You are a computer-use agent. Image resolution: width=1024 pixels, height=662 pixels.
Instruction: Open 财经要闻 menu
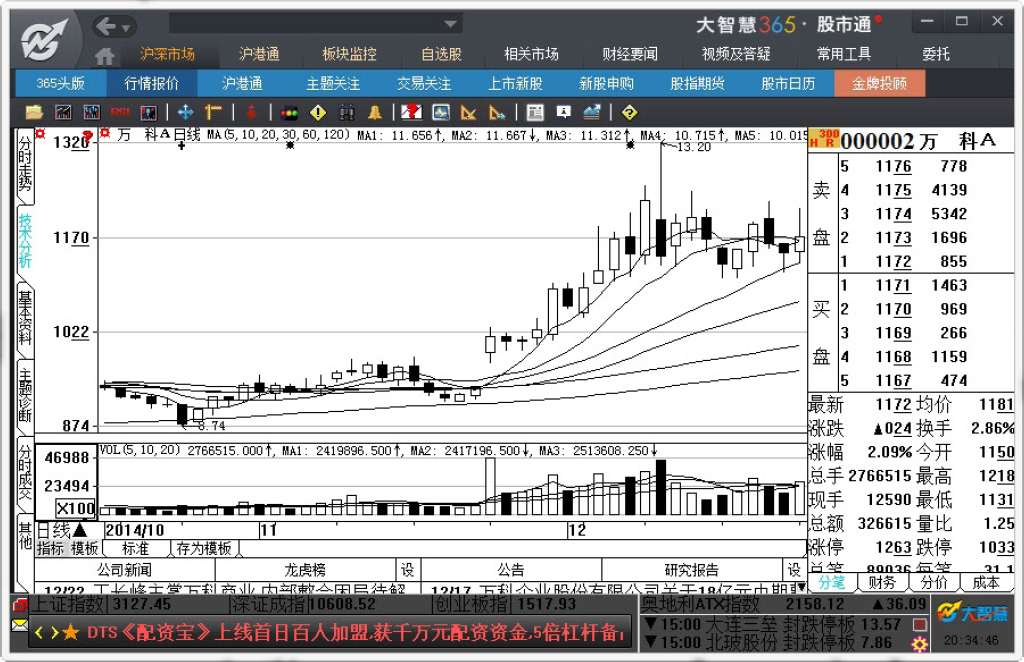[x=630, y=54]
